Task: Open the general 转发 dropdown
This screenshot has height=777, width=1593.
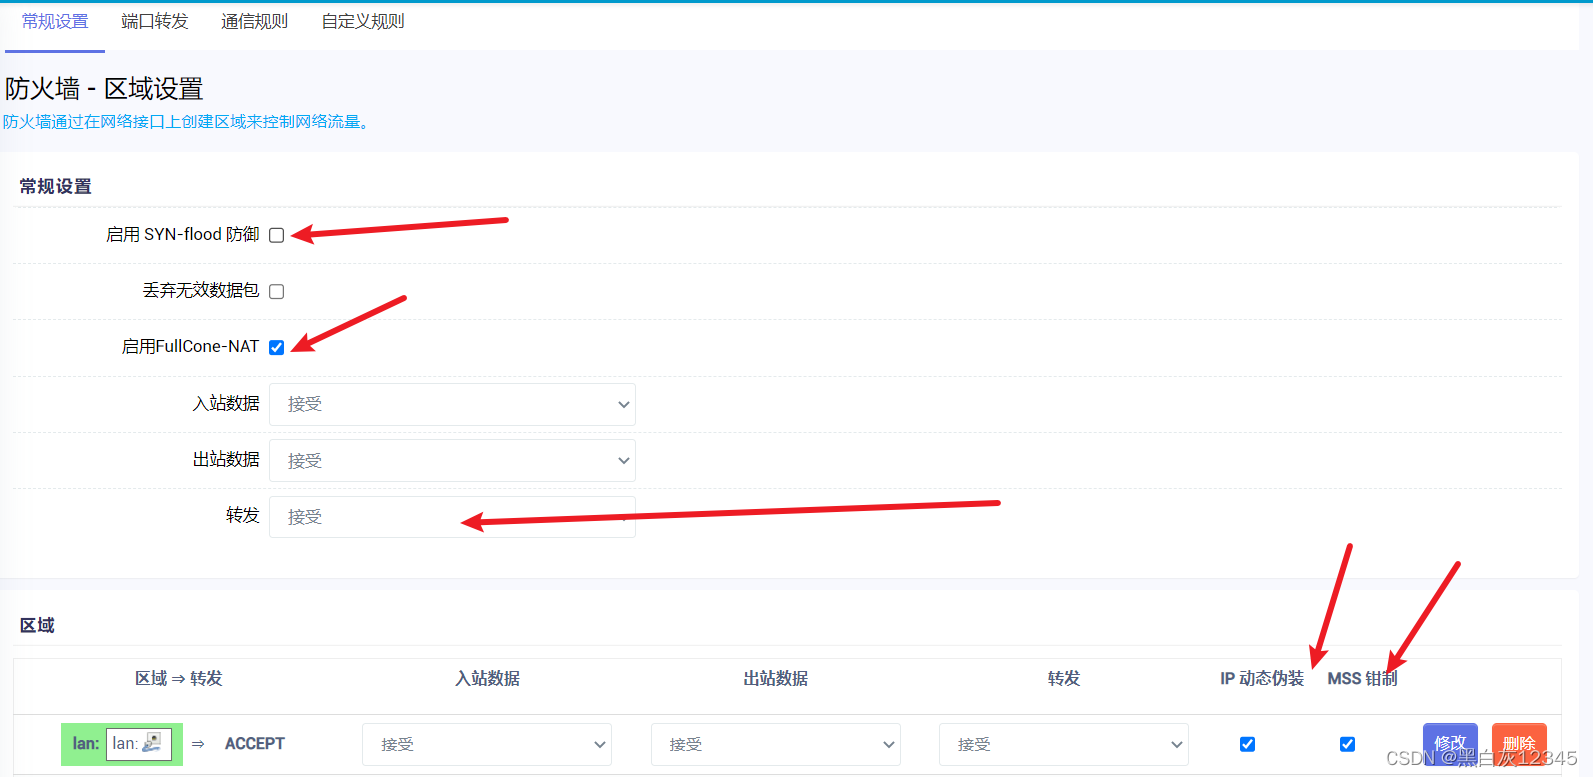Action: click(x=452, y=517)
